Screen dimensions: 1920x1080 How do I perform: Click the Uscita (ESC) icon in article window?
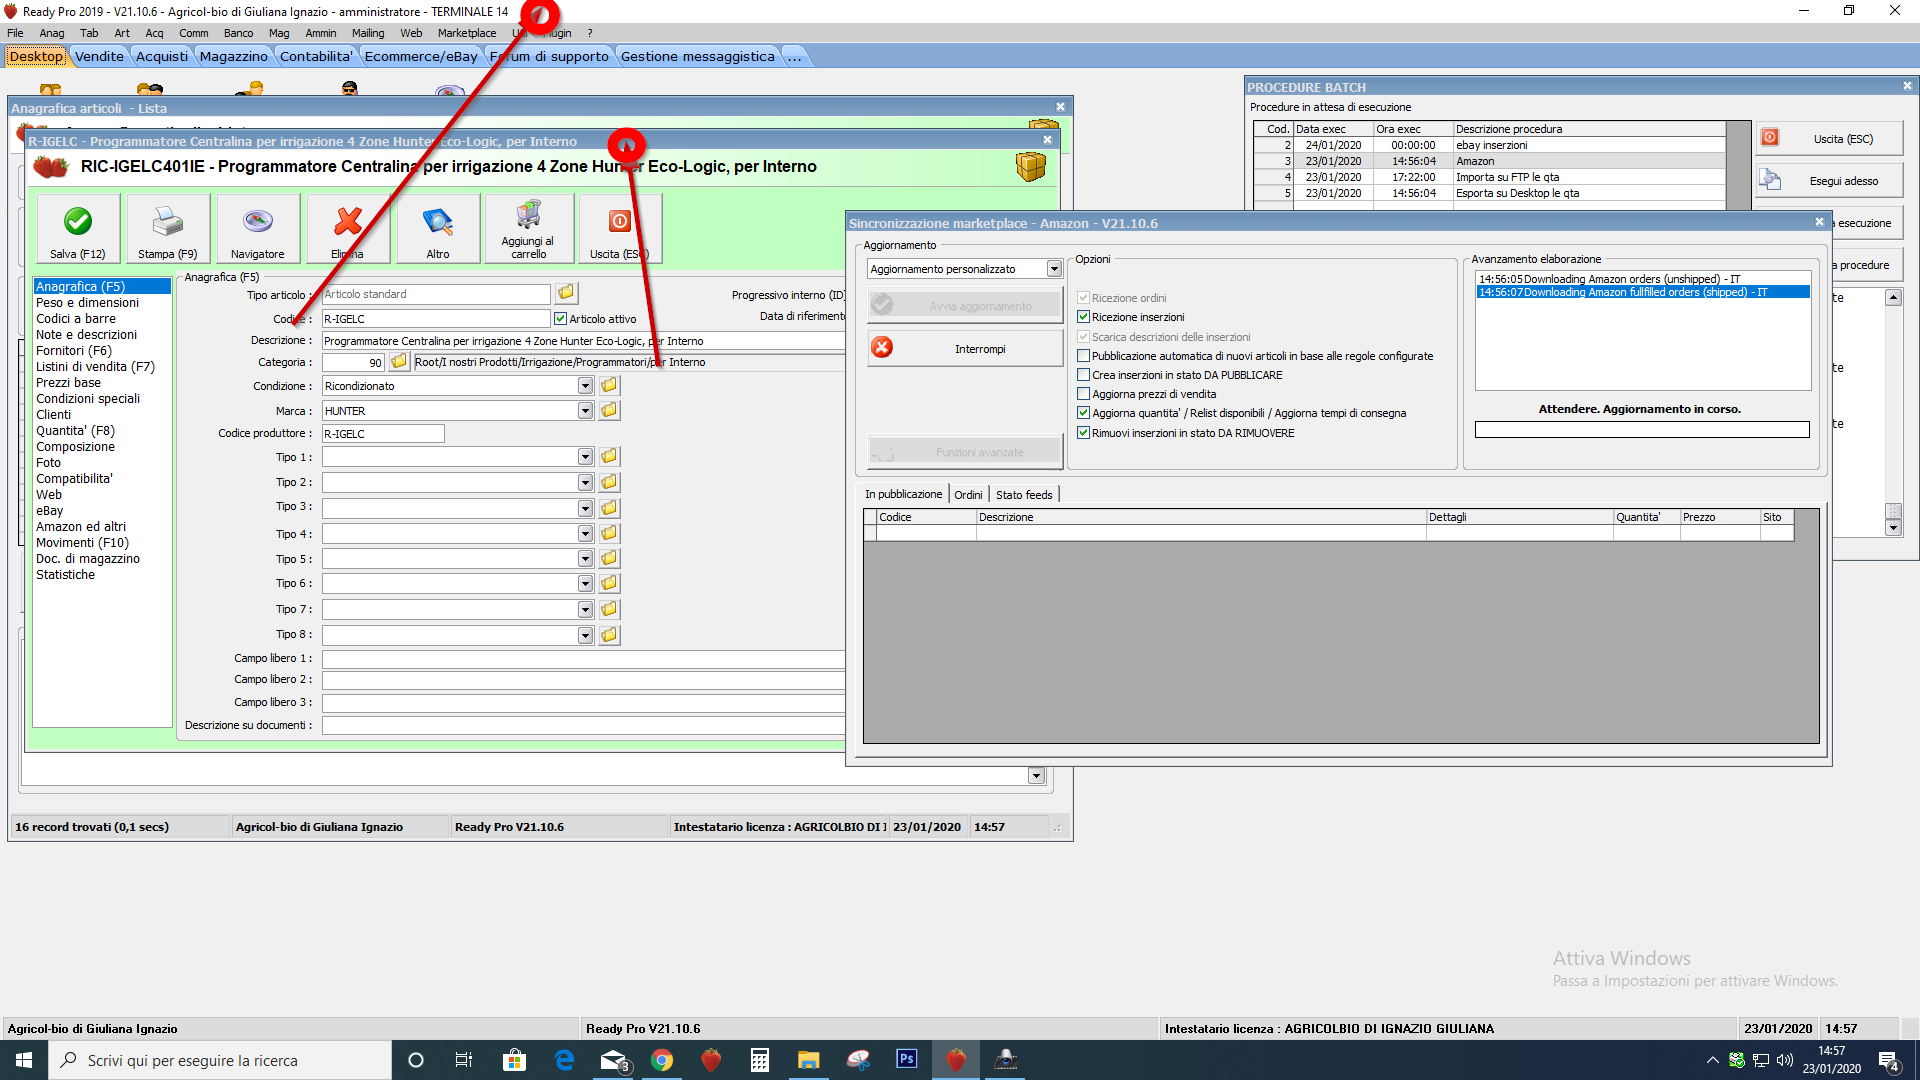tap(619, 221)
